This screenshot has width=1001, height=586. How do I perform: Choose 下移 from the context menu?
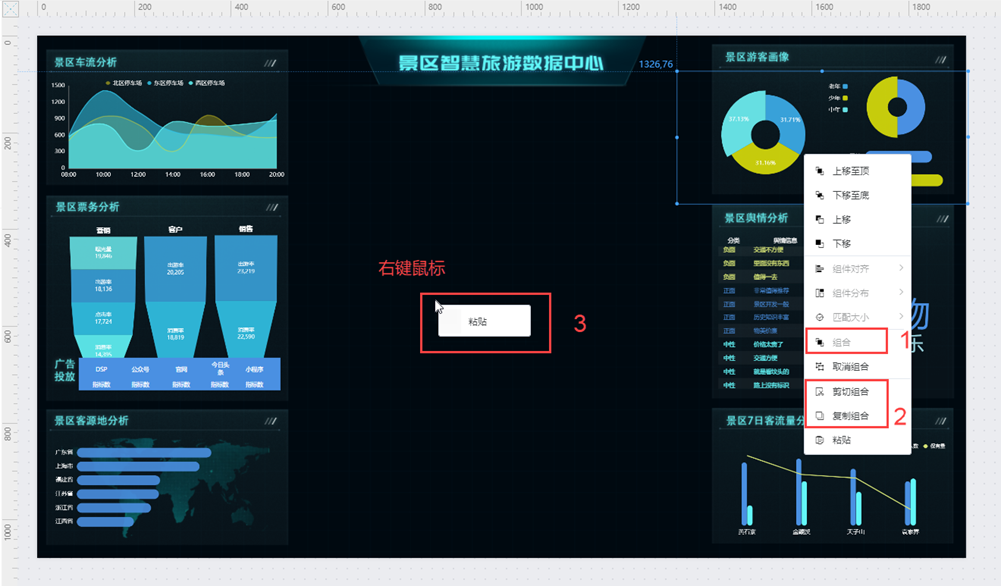click(857, 244)
